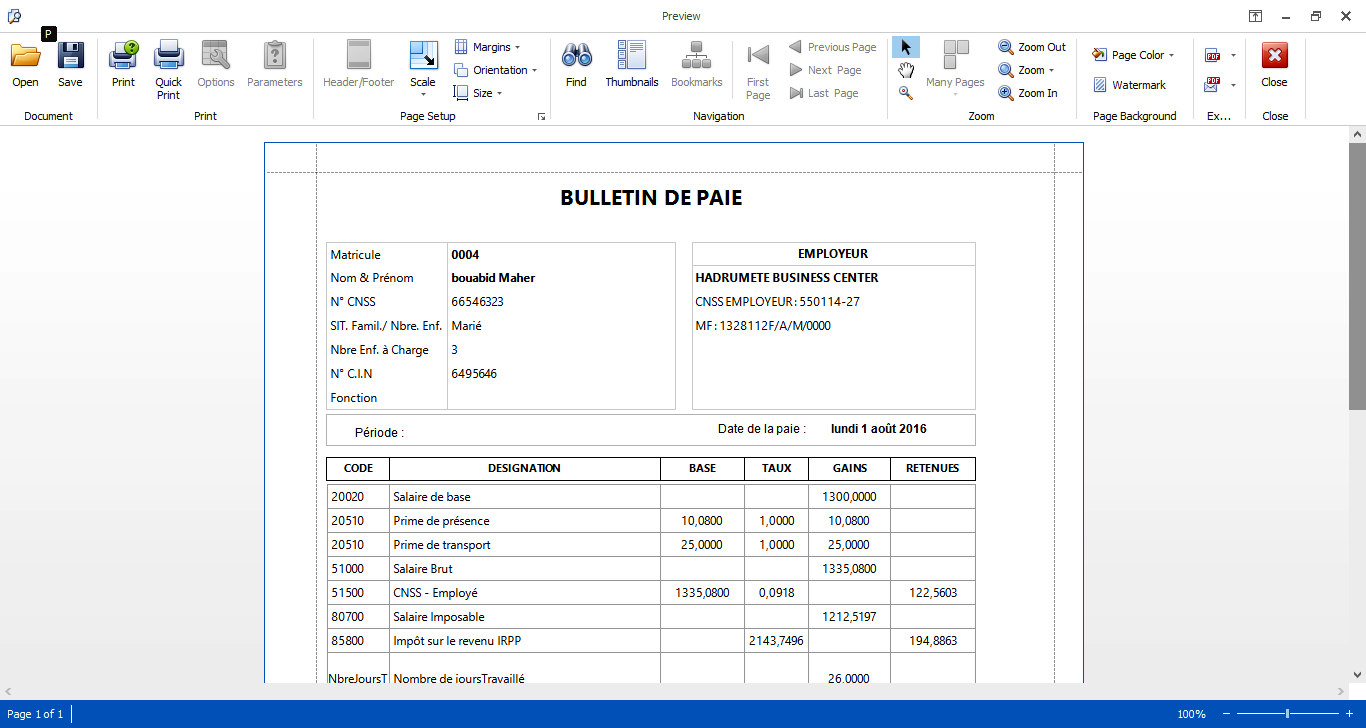
Task: Click Zoom Out in the ribbon
Action: pyautogui.click(x=1032, y=47)
